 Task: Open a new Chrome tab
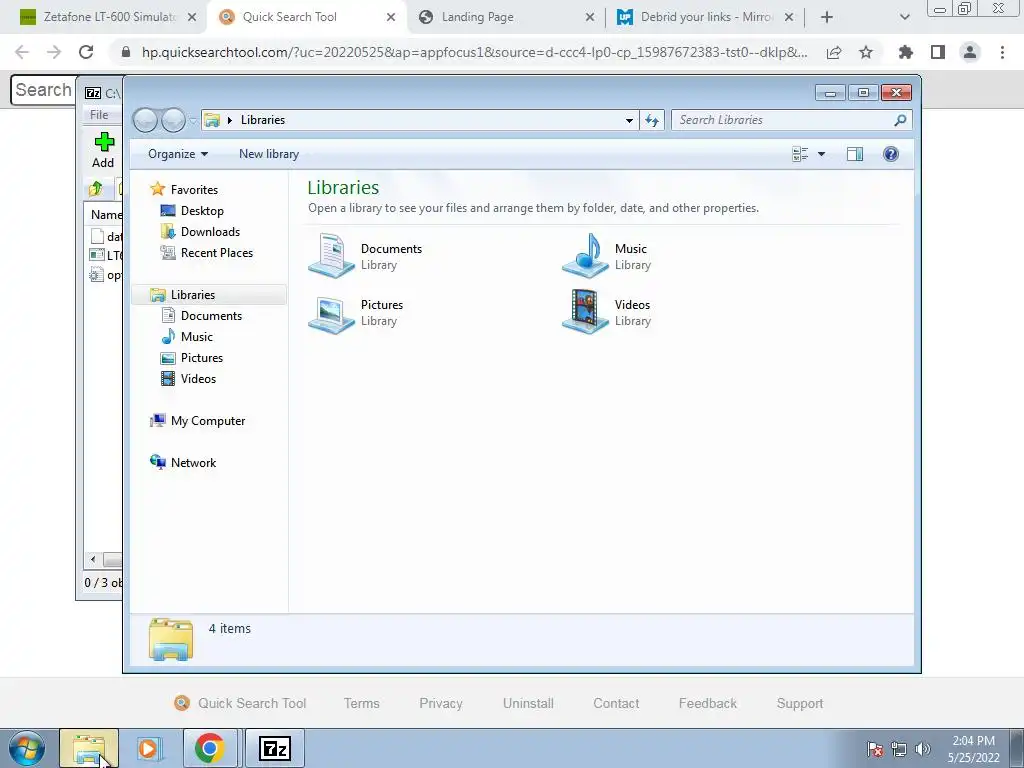point(827,17)
